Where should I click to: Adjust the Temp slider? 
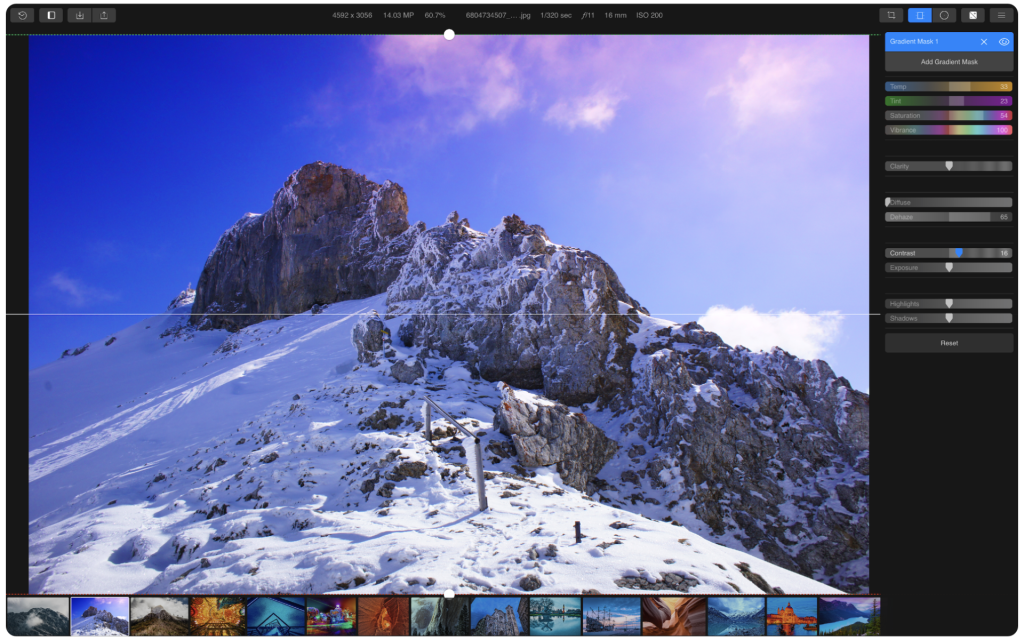click(949, 86)
